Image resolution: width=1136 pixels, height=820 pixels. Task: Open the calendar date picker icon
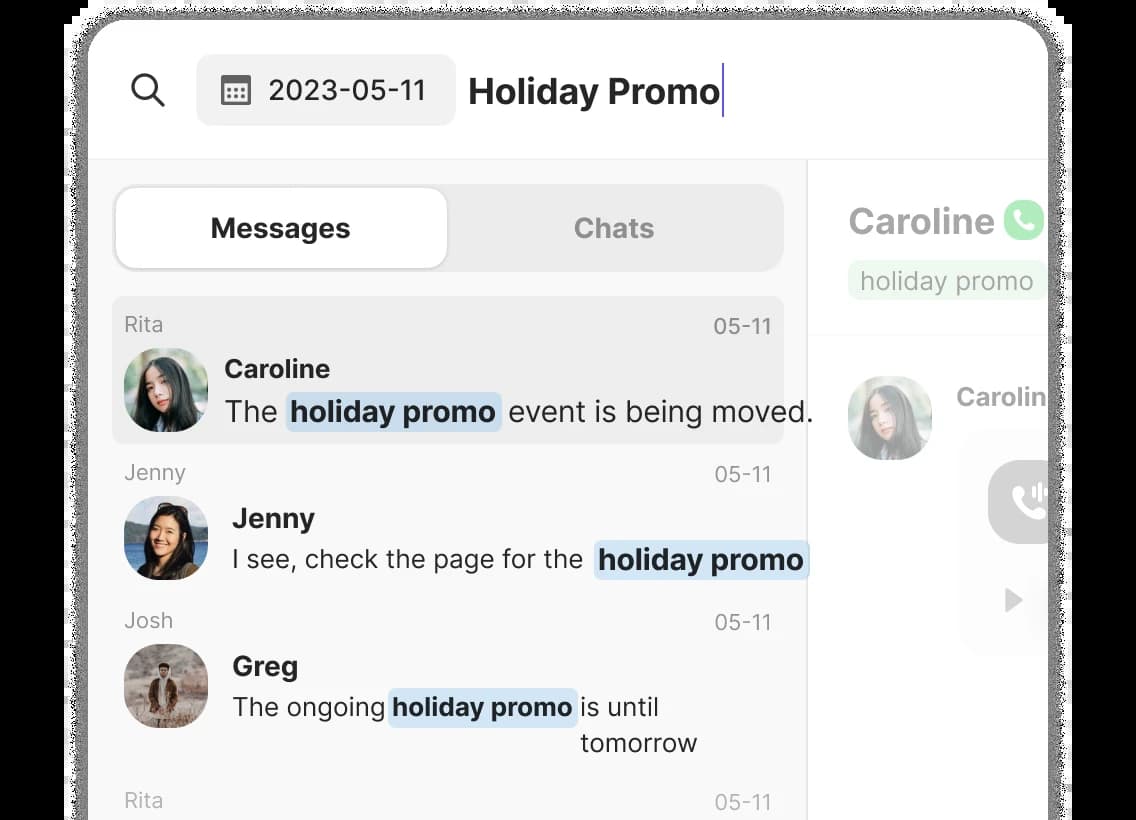click(x=236, y=91)
